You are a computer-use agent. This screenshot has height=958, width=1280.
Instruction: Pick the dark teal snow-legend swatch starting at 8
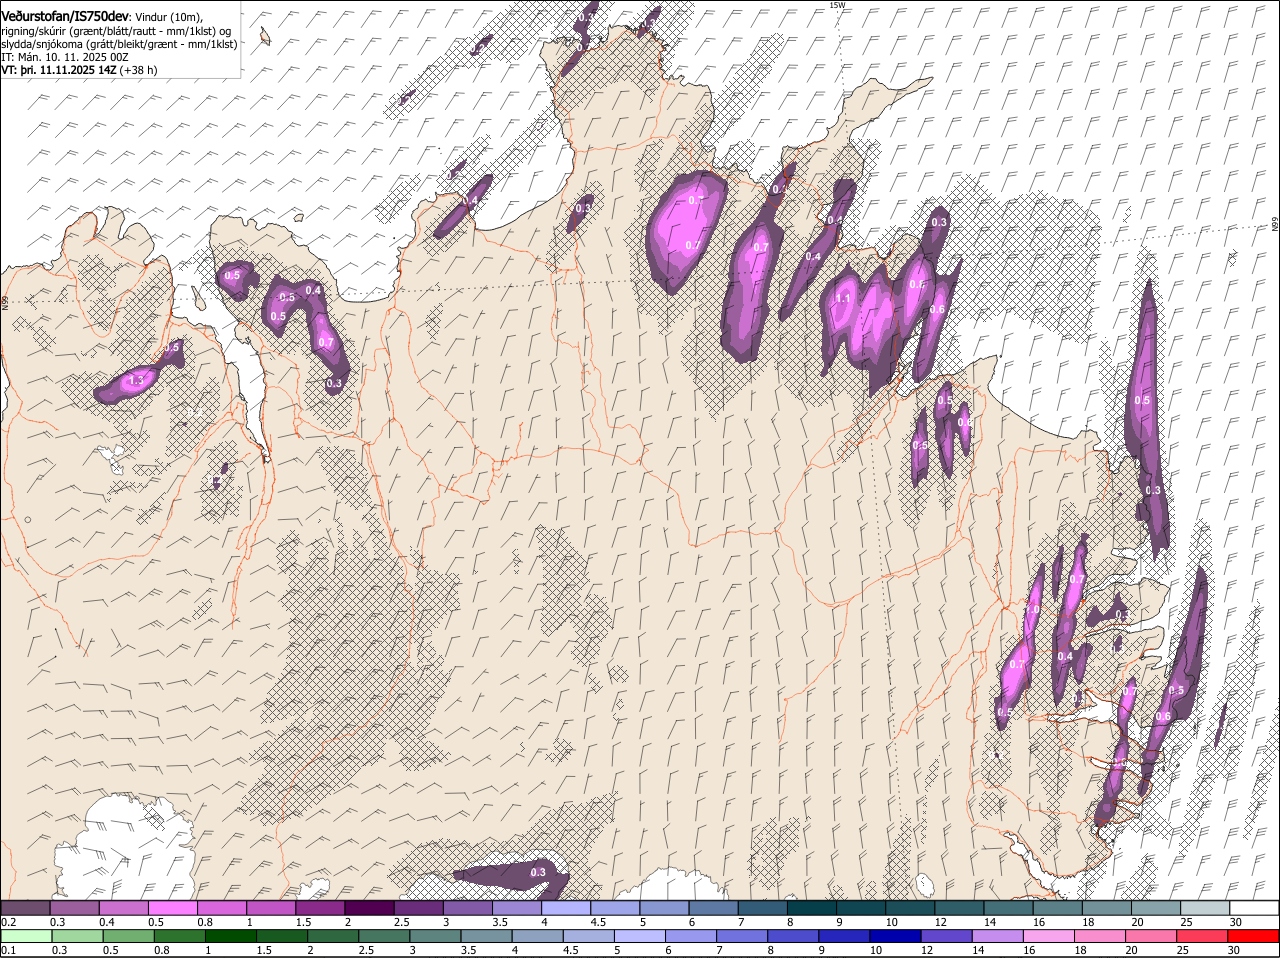(812, 907)
